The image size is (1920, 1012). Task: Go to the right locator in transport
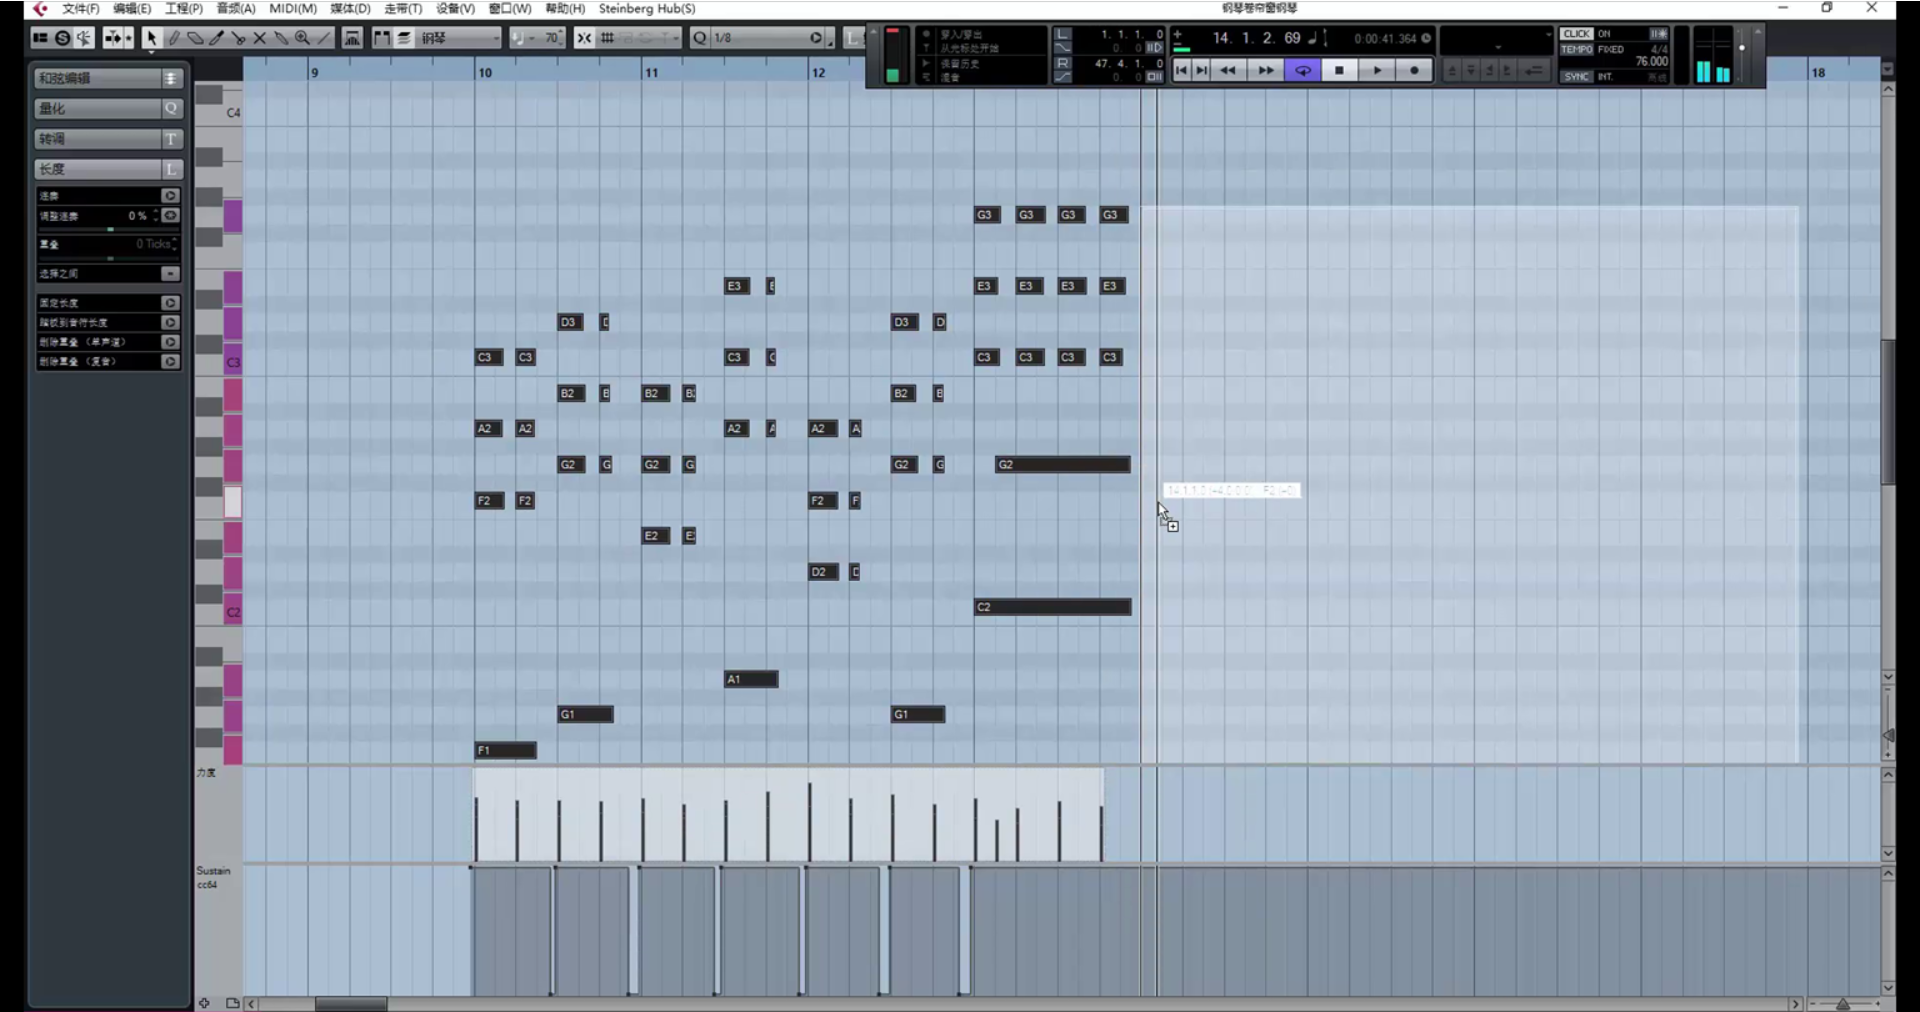coord(1201,70)
